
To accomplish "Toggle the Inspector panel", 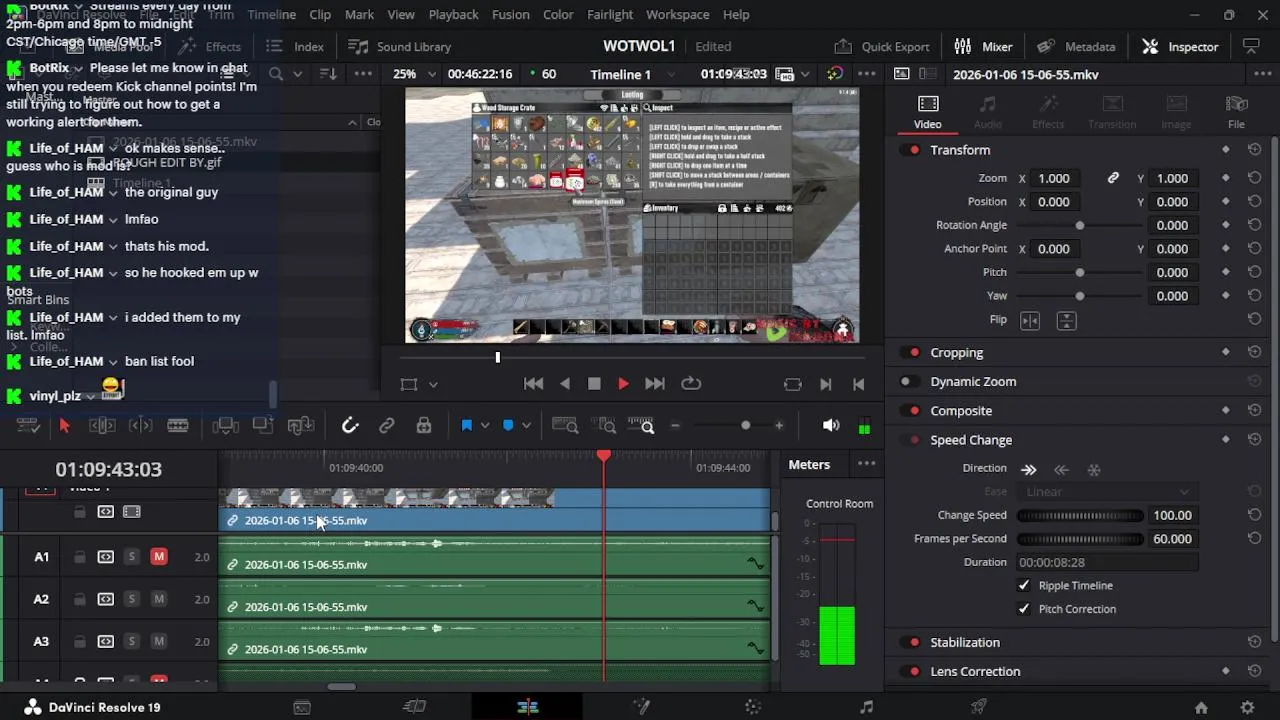I will tap(1180, 47).
